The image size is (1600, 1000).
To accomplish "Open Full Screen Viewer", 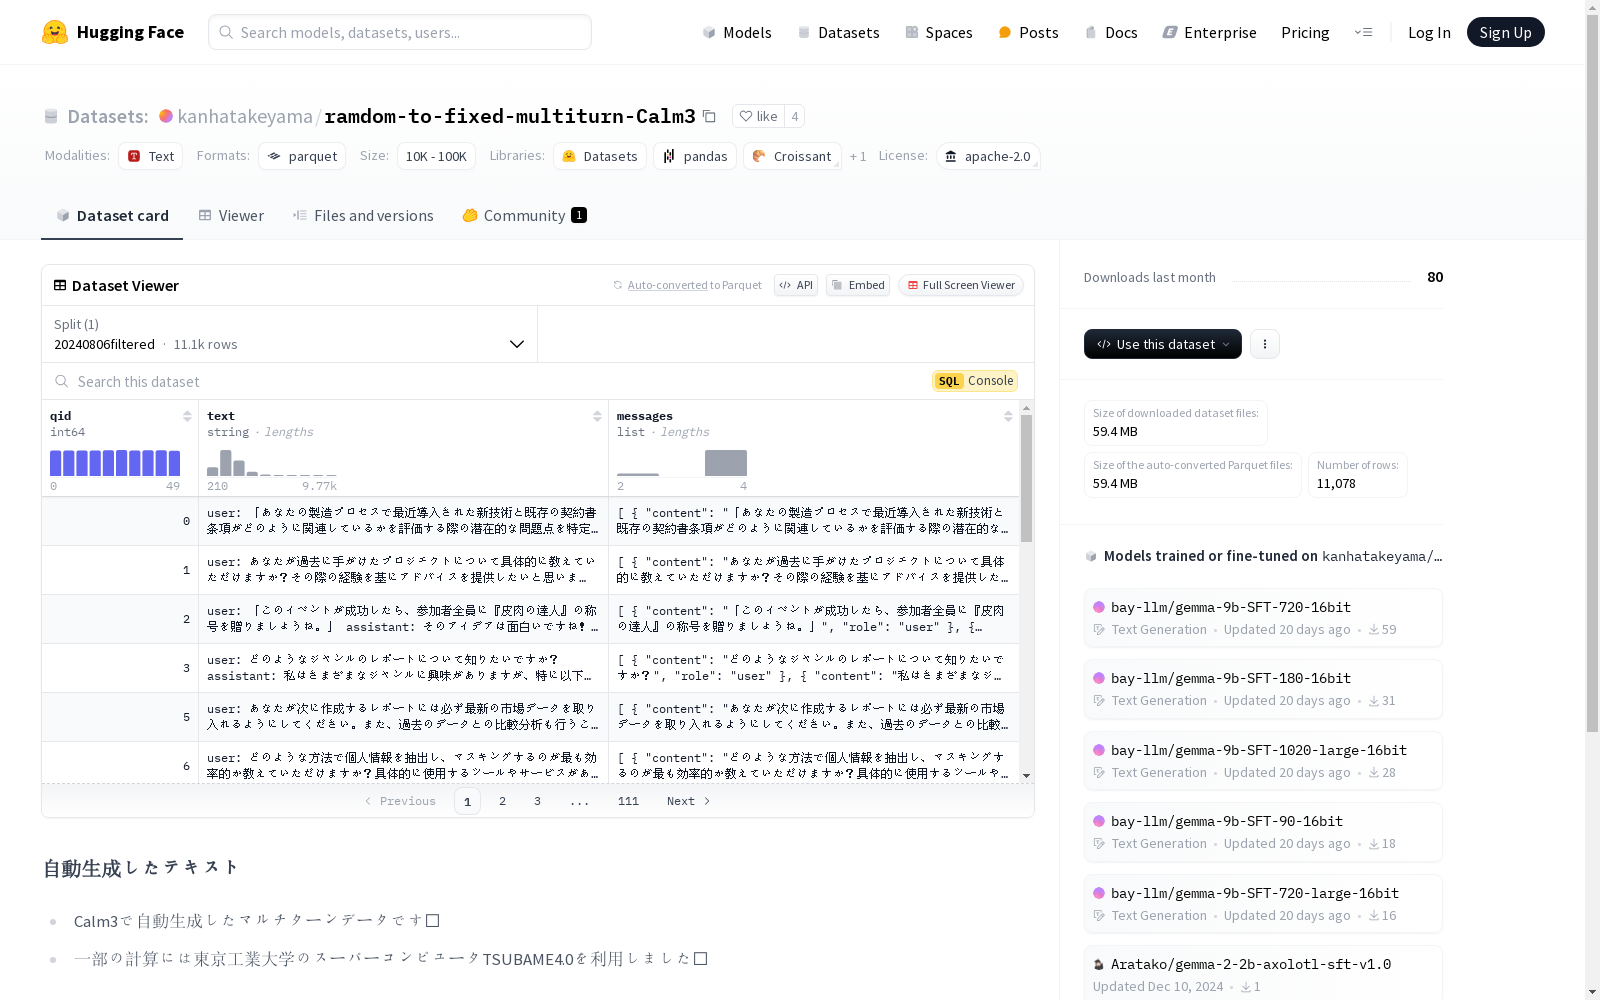I will (x=960, y=285).
